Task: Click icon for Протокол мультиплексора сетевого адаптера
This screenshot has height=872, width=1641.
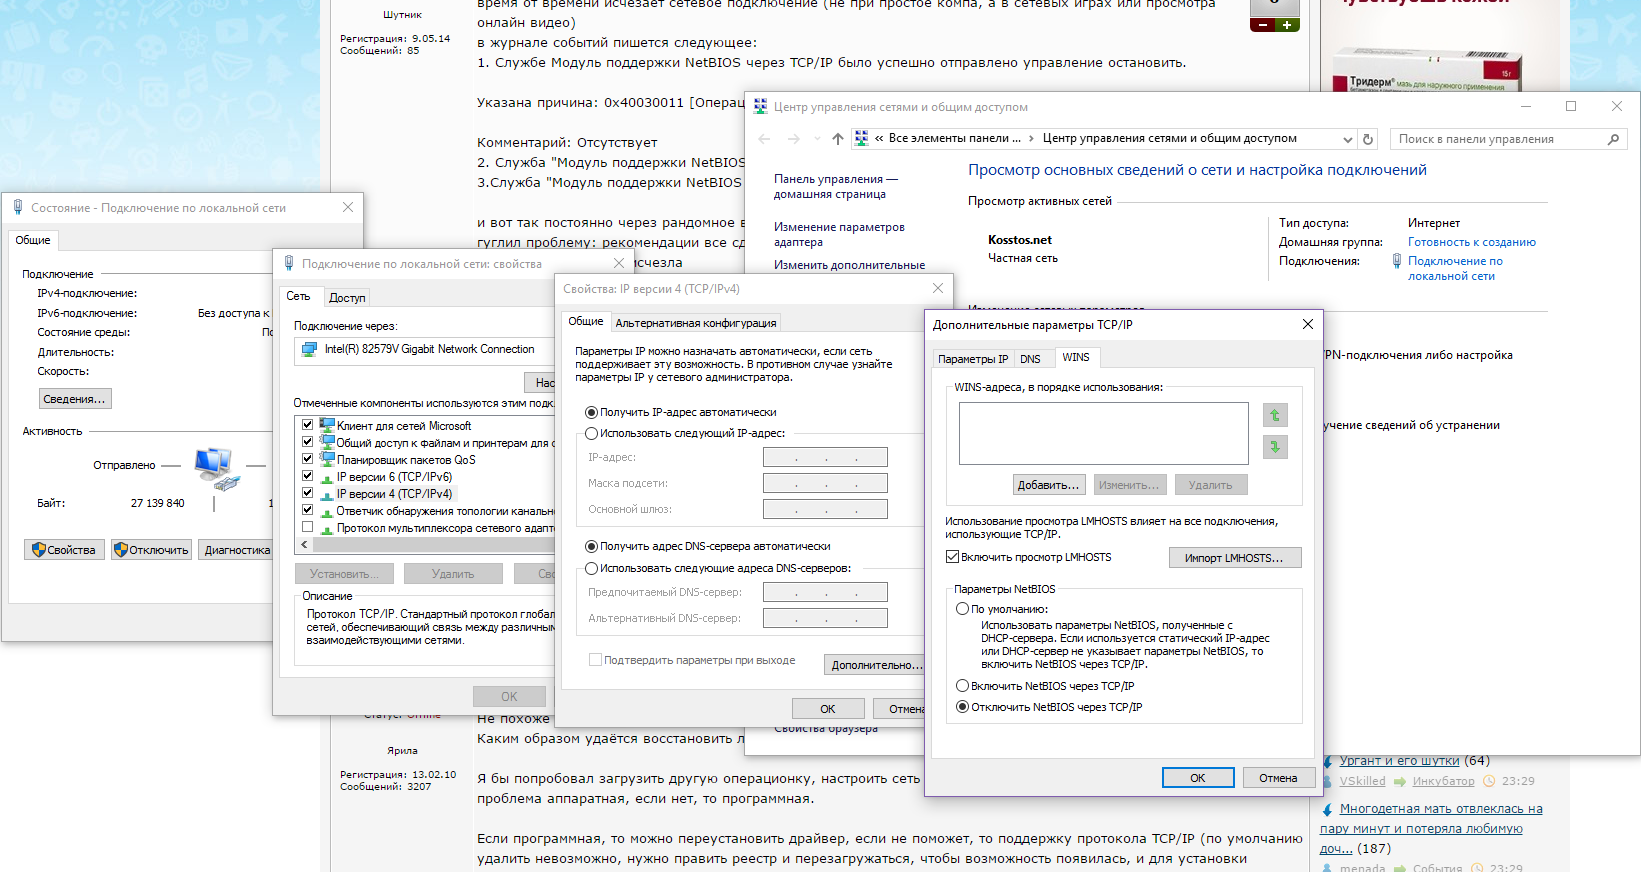Action: click(x=326, y=528)
